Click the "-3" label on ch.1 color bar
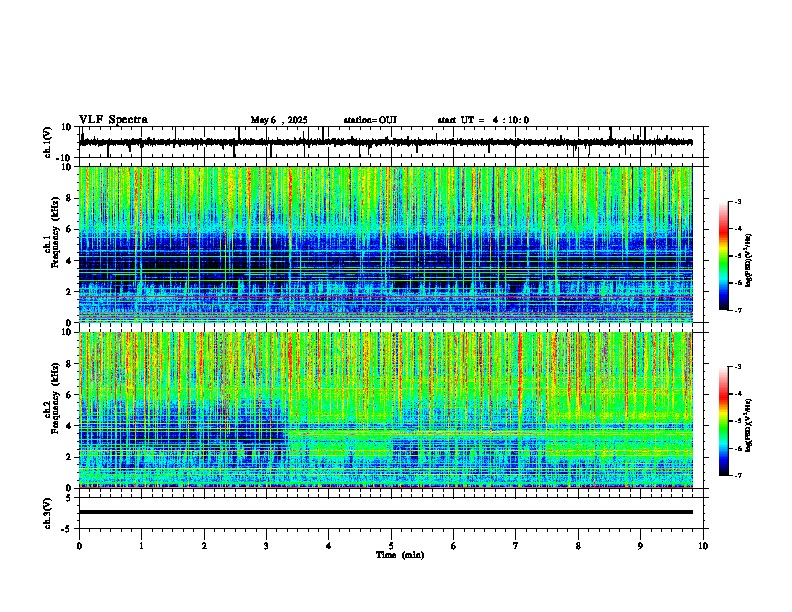This screenshot has width=792, height=612. click(x=738, y=202)
